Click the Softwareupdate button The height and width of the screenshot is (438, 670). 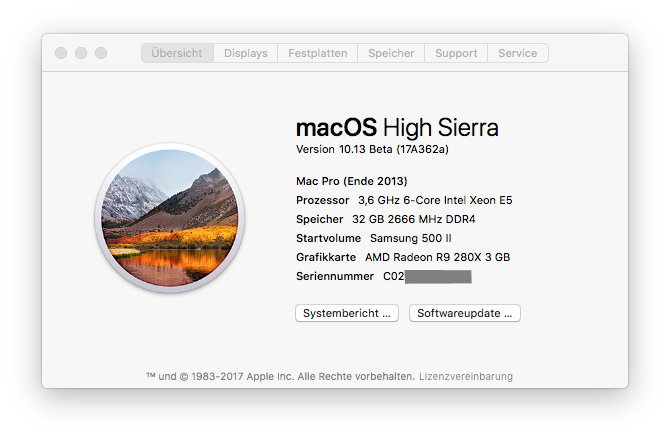point(464,313)
